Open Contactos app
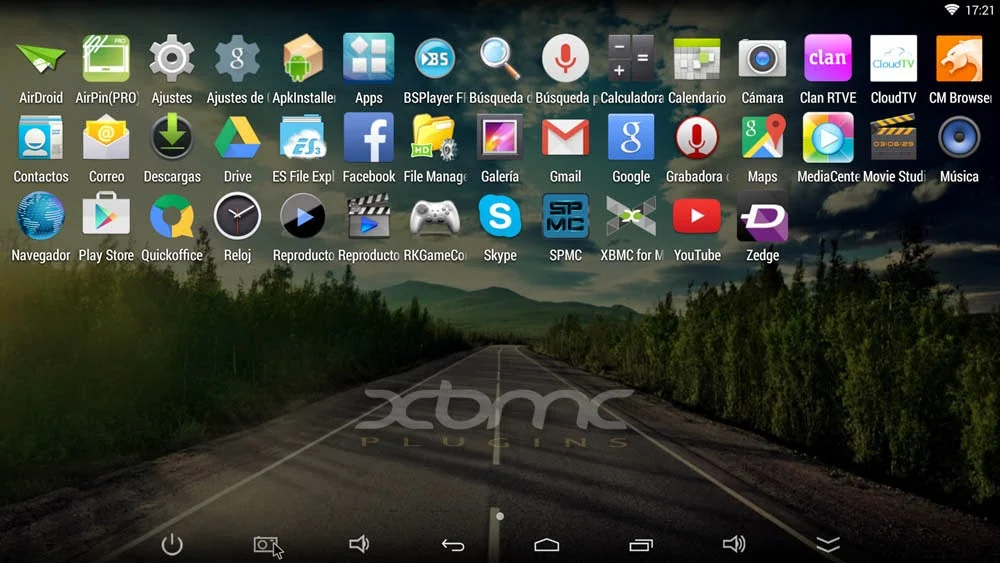 point(41,137)
